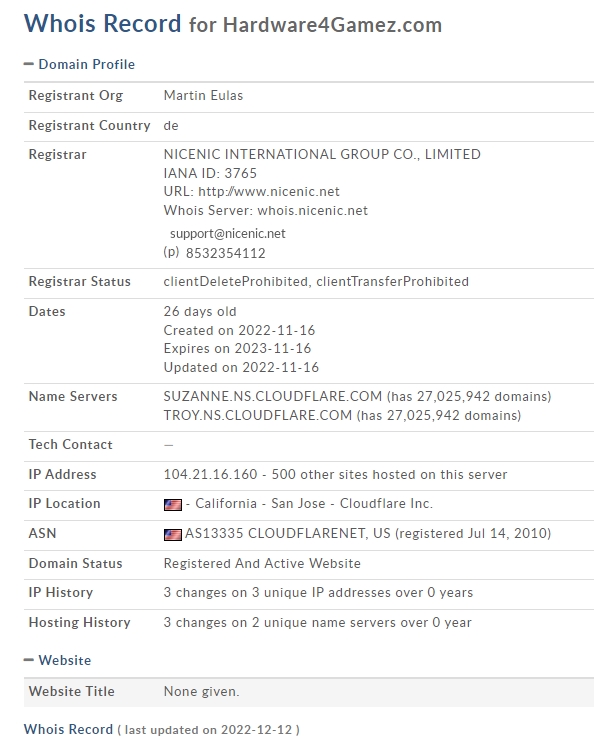Click the Hardware4Gamez.com domain heading
The height and width of the screenshot is (743, 594).
(x=332, y=25)
